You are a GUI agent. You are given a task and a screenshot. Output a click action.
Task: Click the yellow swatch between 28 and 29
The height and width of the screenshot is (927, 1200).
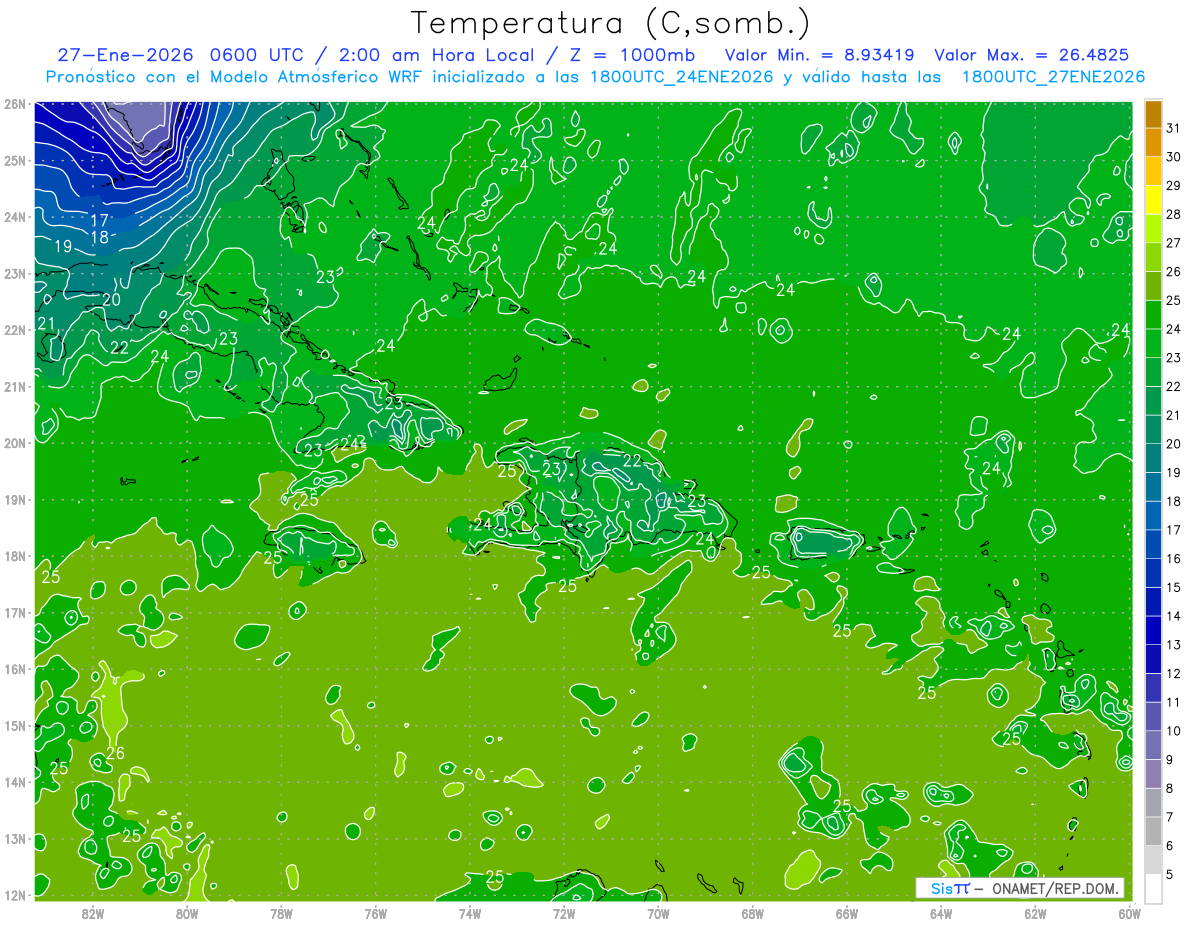point(1153,200)
